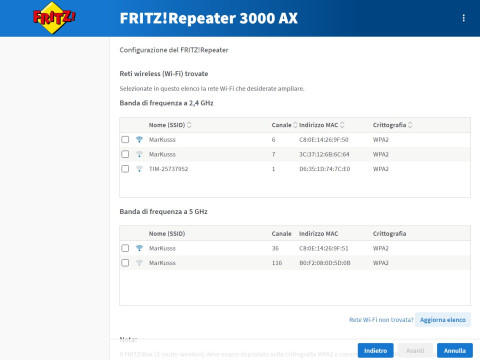Click the 5 GHz table Crittografia header
Image resolution: width=480 pixels, height=360 pixels.
point(389,234)
